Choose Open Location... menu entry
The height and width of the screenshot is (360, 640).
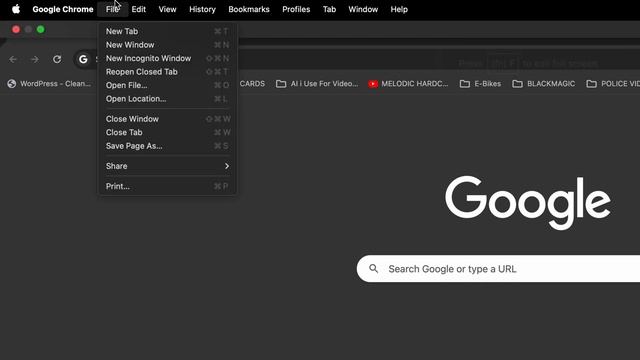pos(167,99)
